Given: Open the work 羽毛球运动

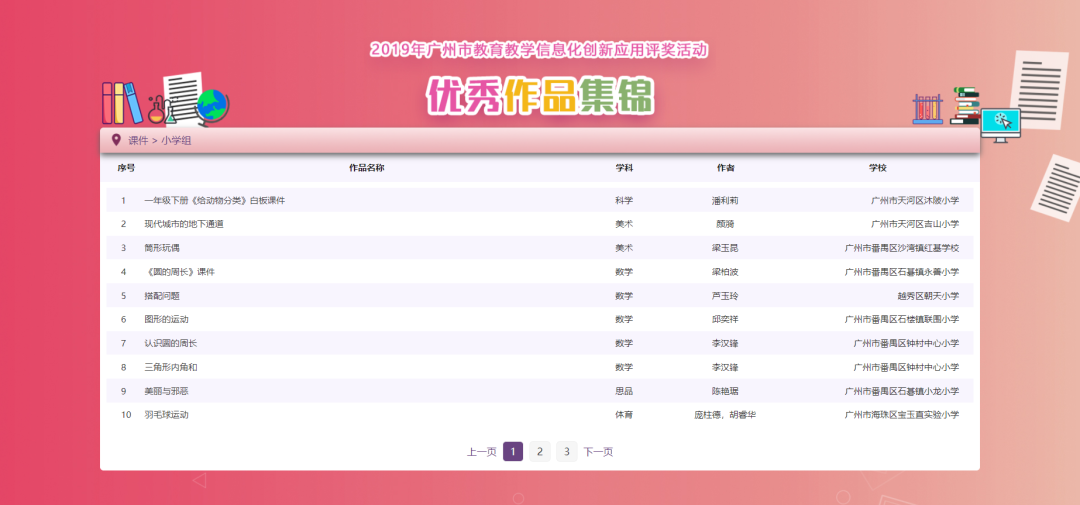Looking at the screenshot, I should click(166, 415).
